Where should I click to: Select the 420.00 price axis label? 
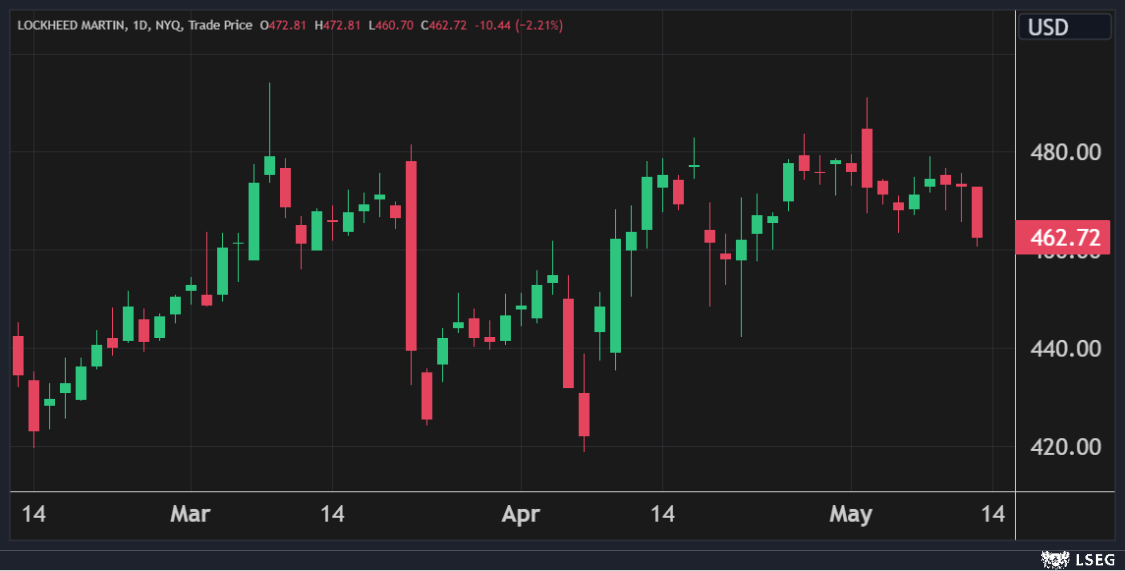tap(1066, 446)
